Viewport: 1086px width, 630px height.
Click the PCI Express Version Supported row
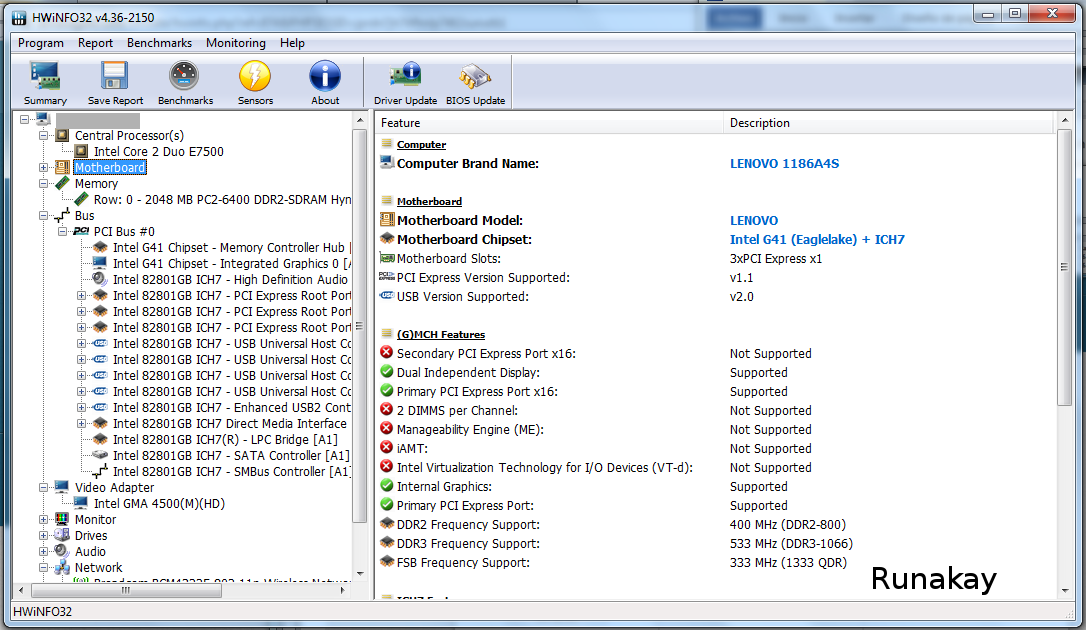716,278
